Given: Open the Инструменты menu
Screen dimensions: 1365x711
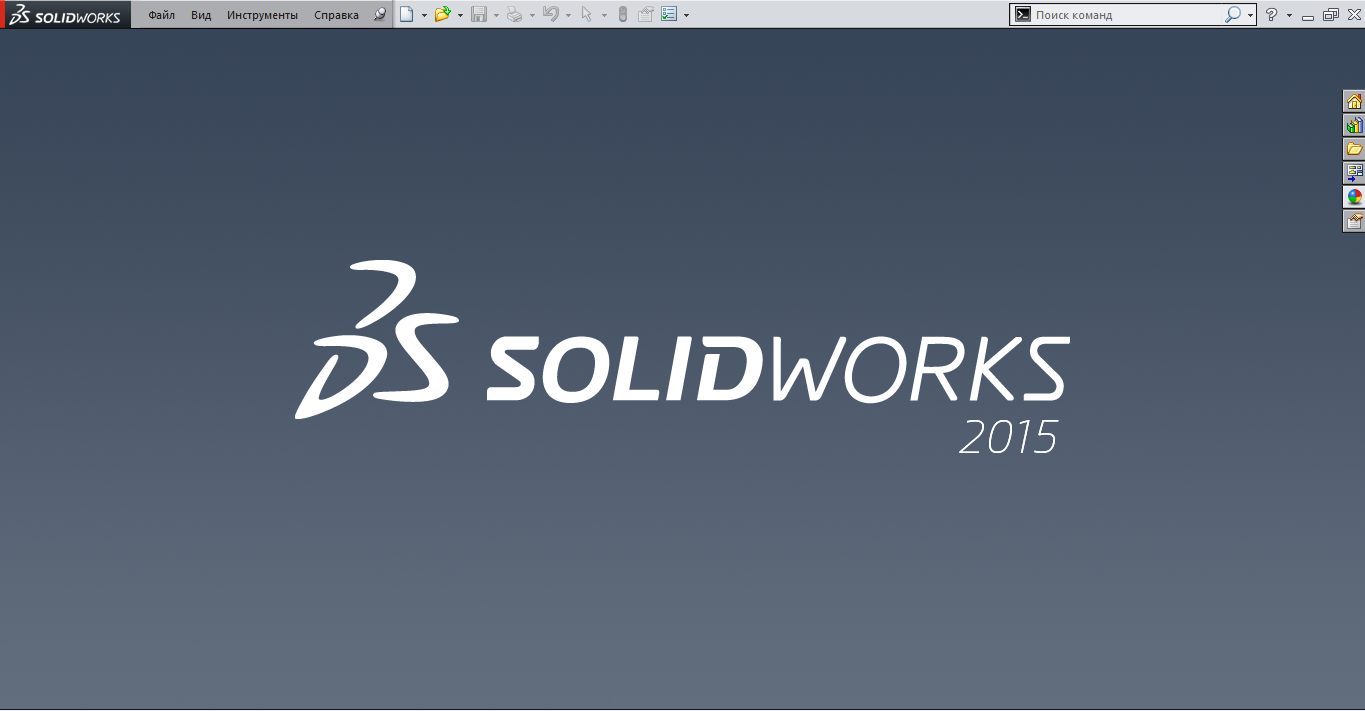Looking at the screenshot, I should click(262, 15).
